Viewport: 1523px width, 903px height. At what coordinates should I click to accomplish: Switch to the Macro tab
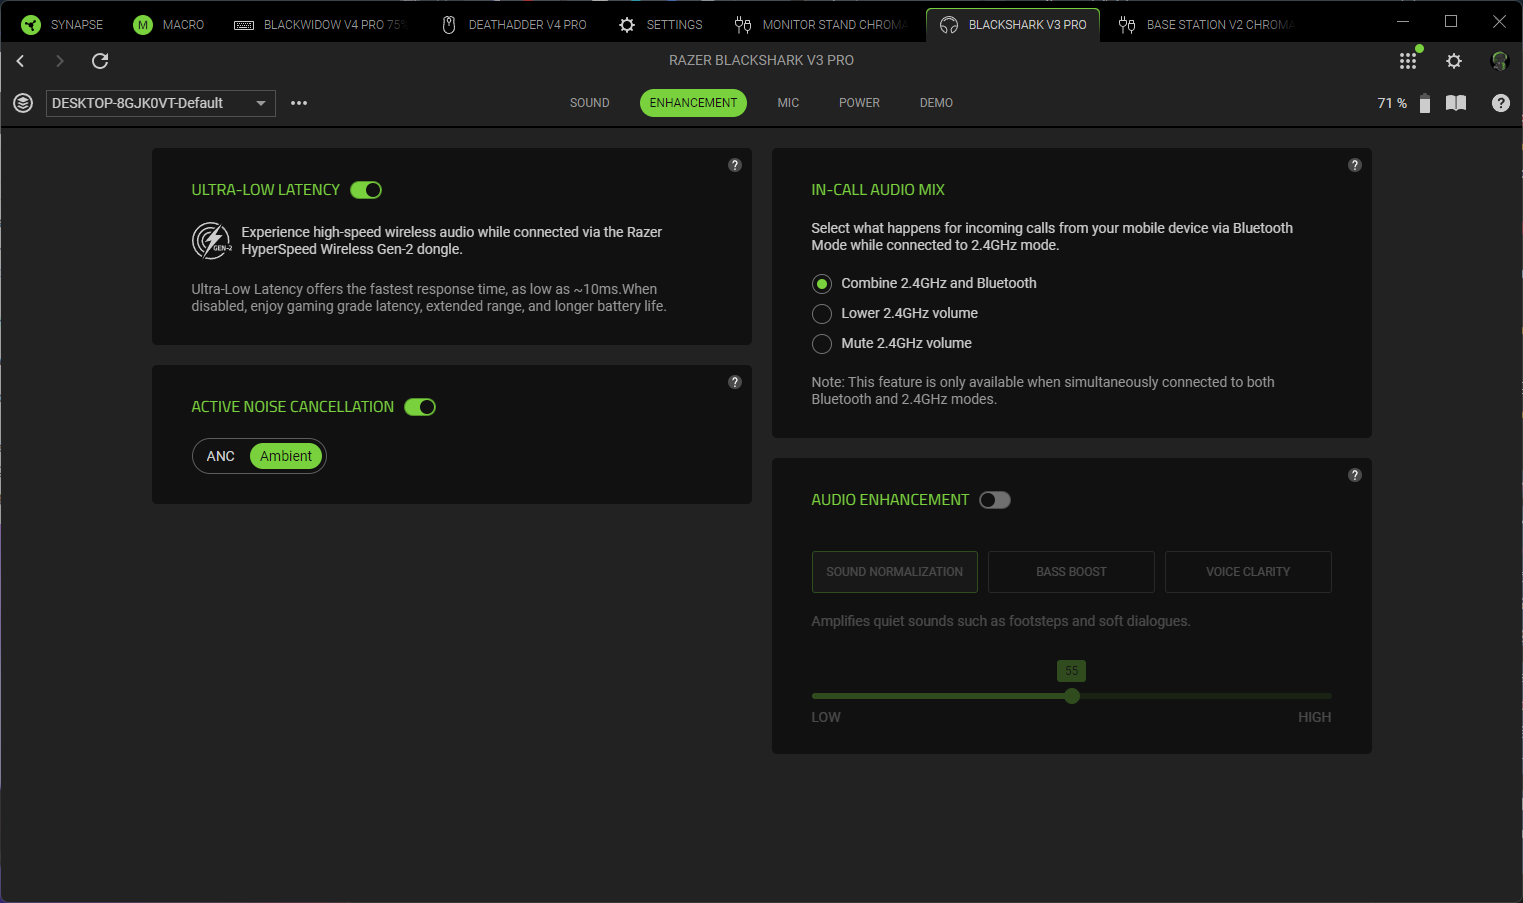click(169, 24)
